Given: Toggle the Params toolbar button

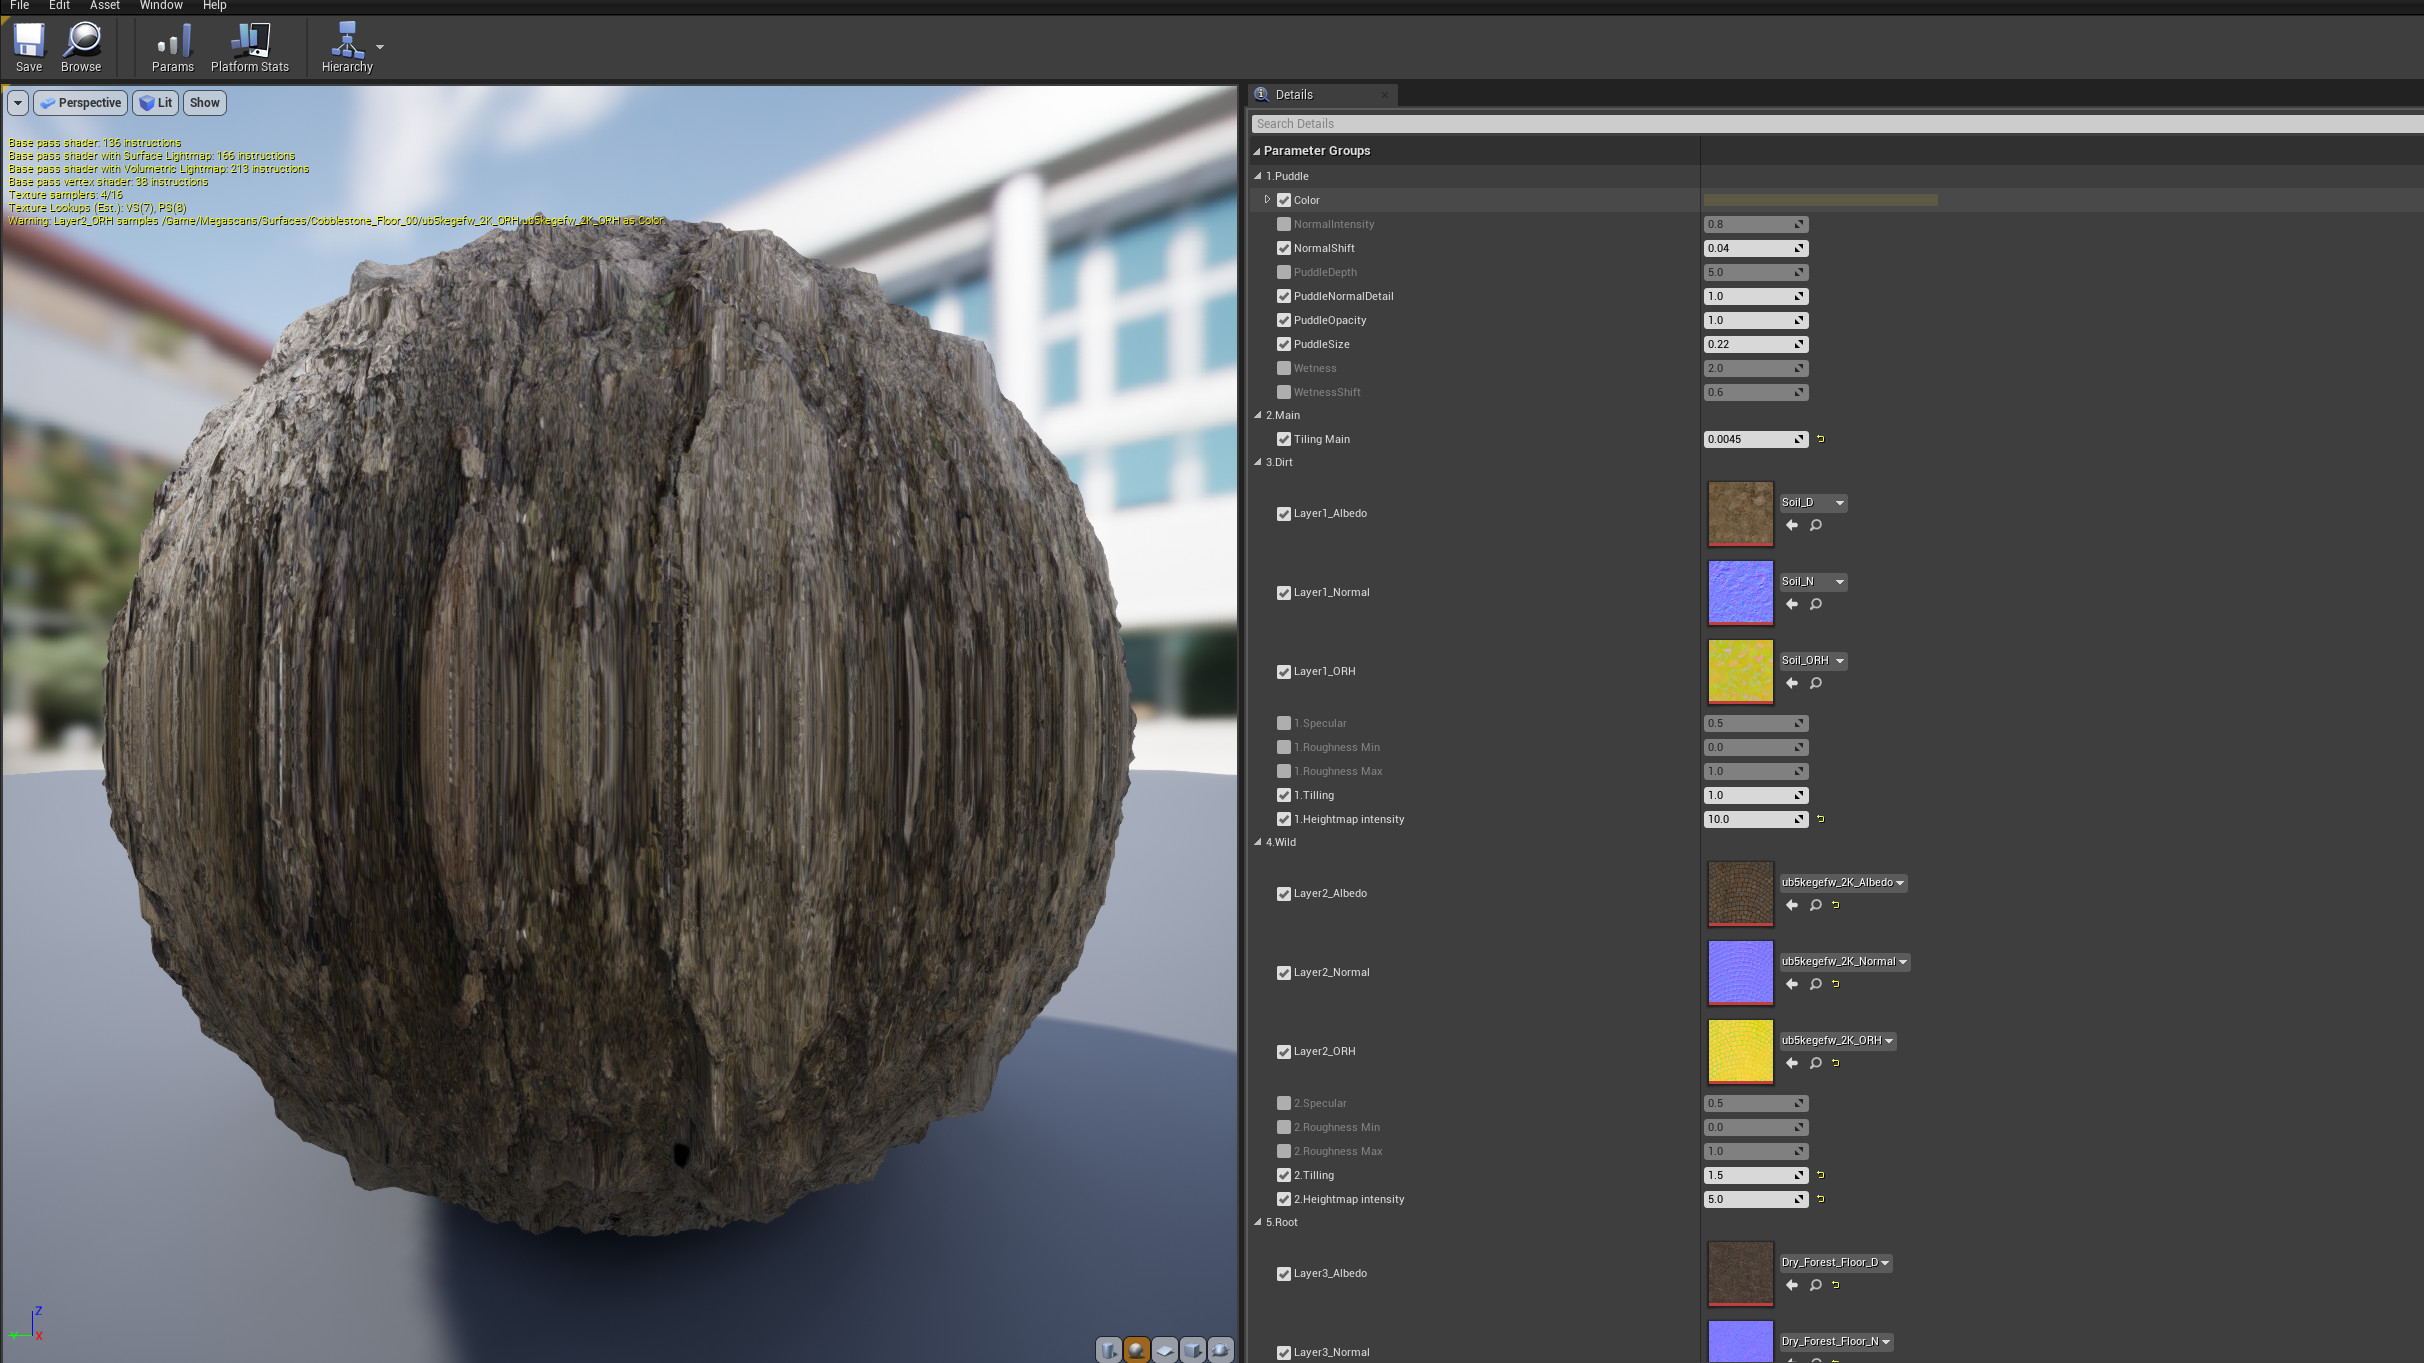Looking at the screenshot, I should 173,47.
